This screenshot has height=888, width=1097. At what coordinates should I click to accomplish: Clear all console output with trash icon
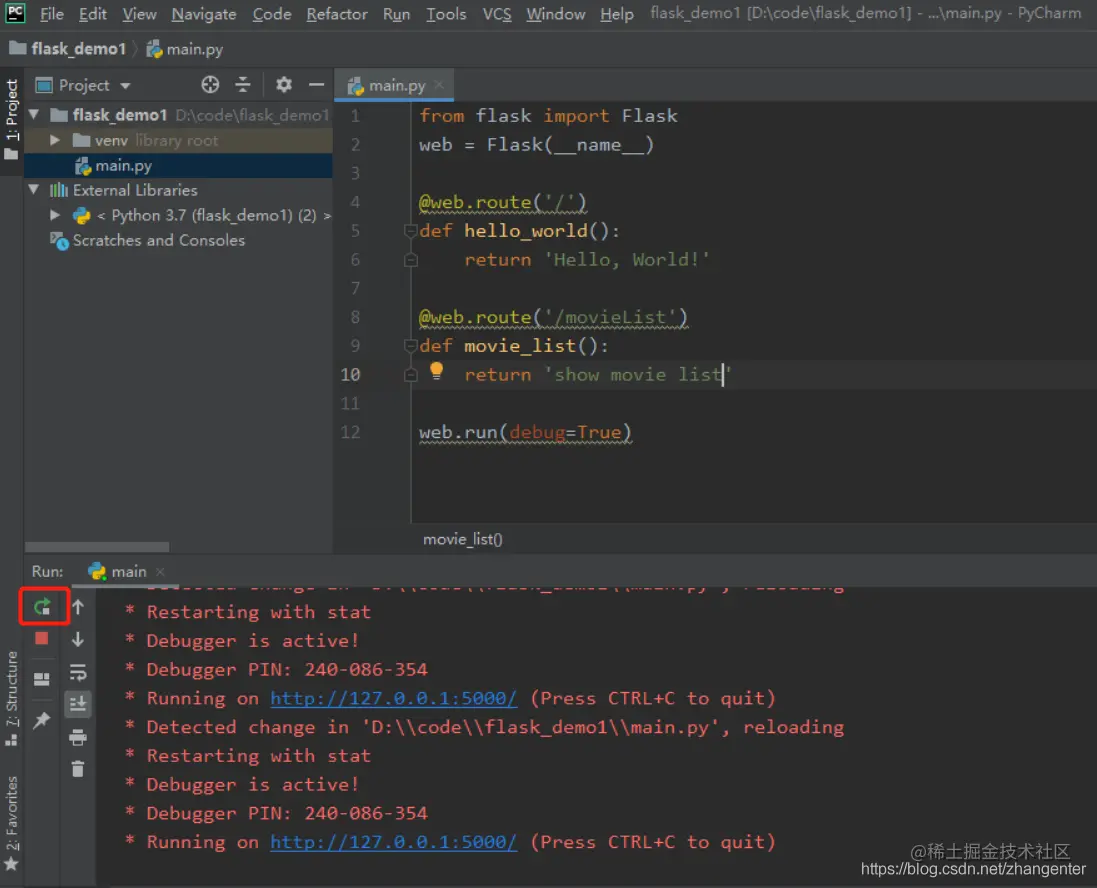78,769
